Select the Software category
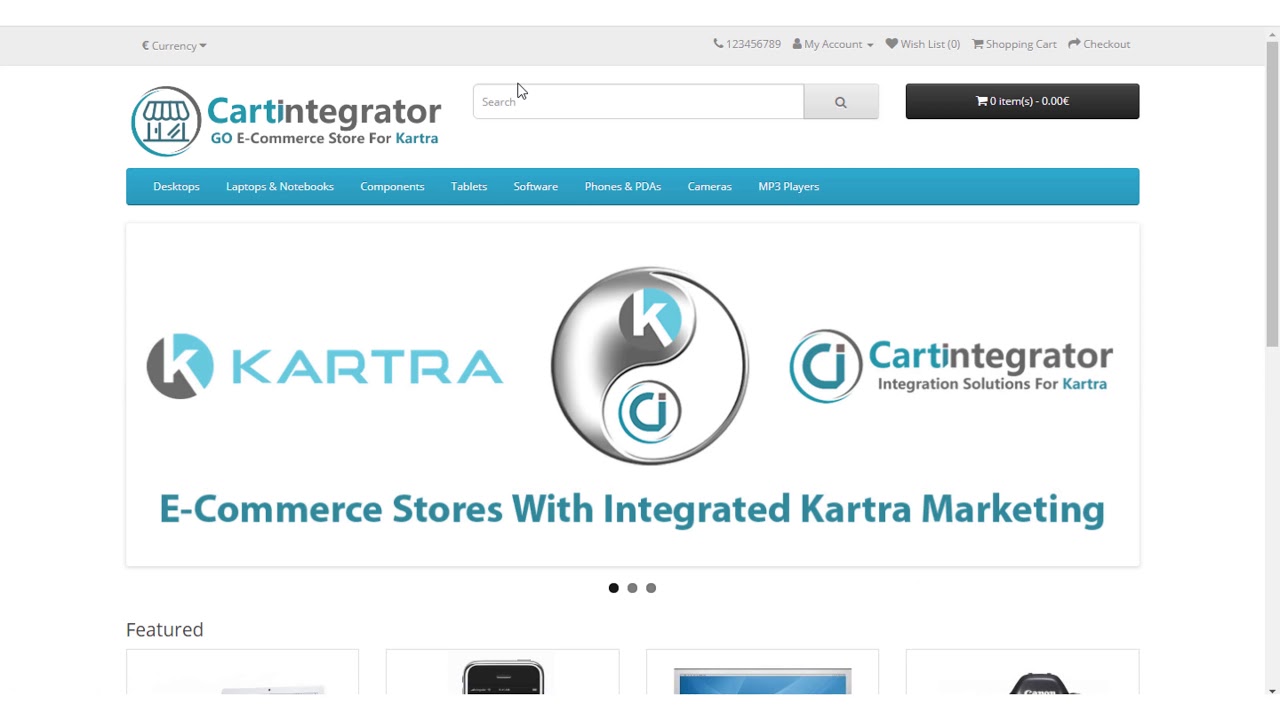This screenshot has width=1280, height=720. [x=536, y=186]
